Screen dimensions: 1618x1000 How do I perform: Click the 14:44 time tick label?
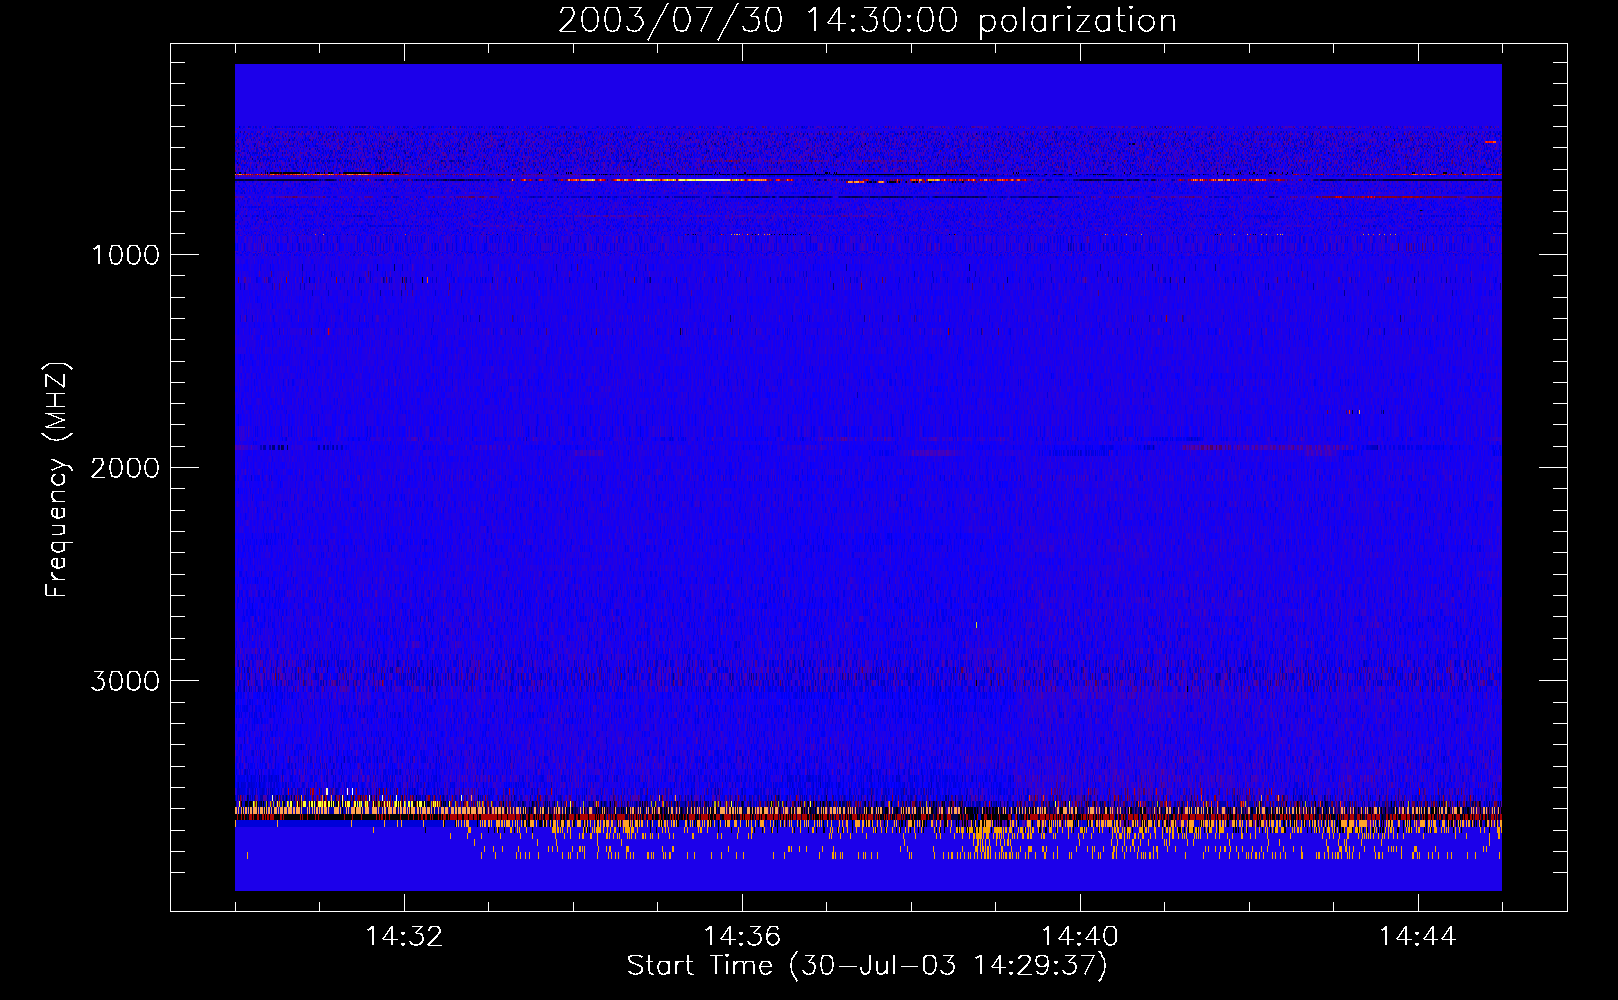1417,937
